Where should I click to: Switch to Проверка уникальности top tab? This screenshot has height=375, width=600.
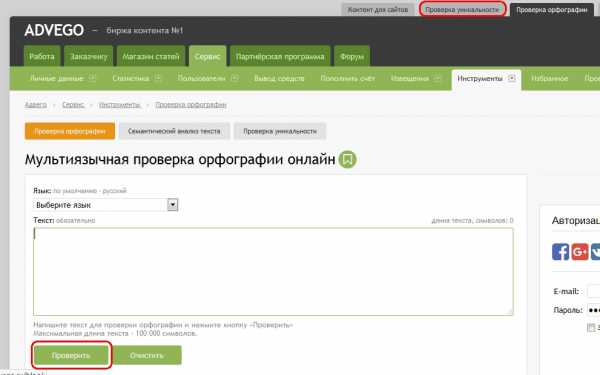click(462, 10)
